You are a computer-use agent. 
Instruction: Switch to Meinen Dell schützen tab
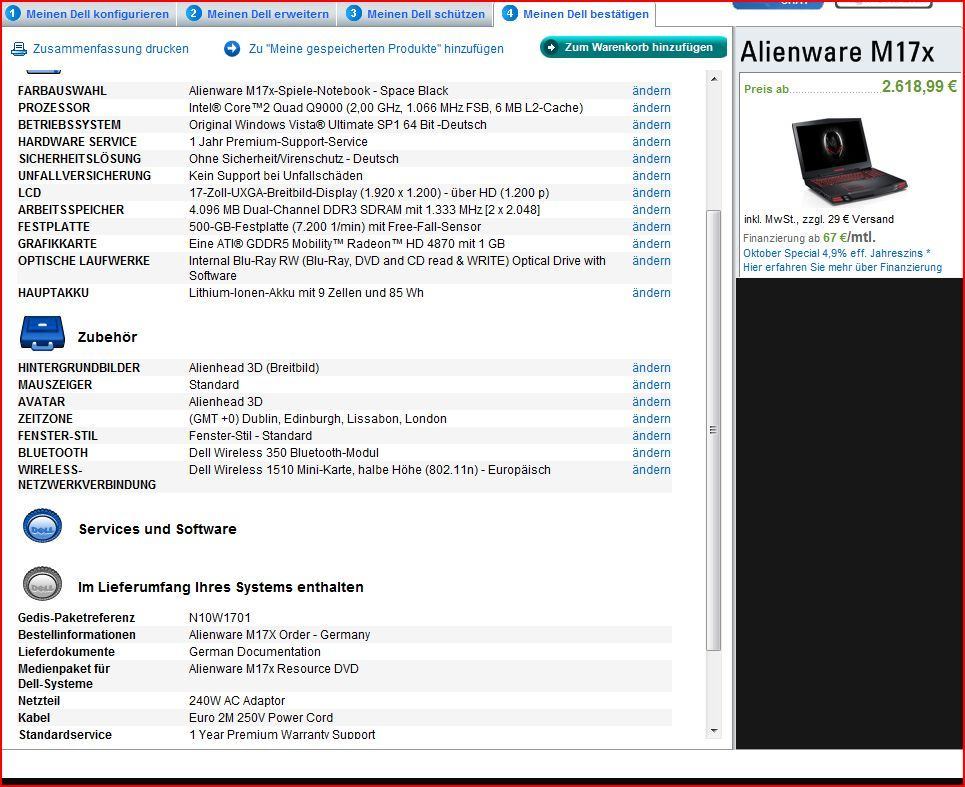point(415,14)
